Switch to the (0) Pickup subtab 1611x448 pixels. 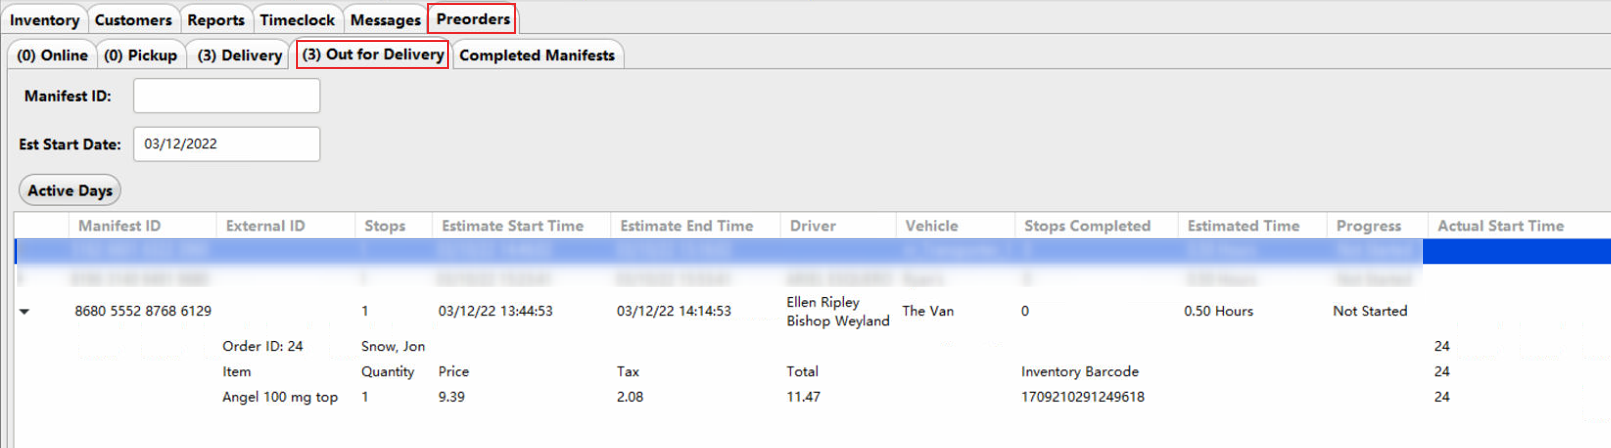(x=141, y=55)
